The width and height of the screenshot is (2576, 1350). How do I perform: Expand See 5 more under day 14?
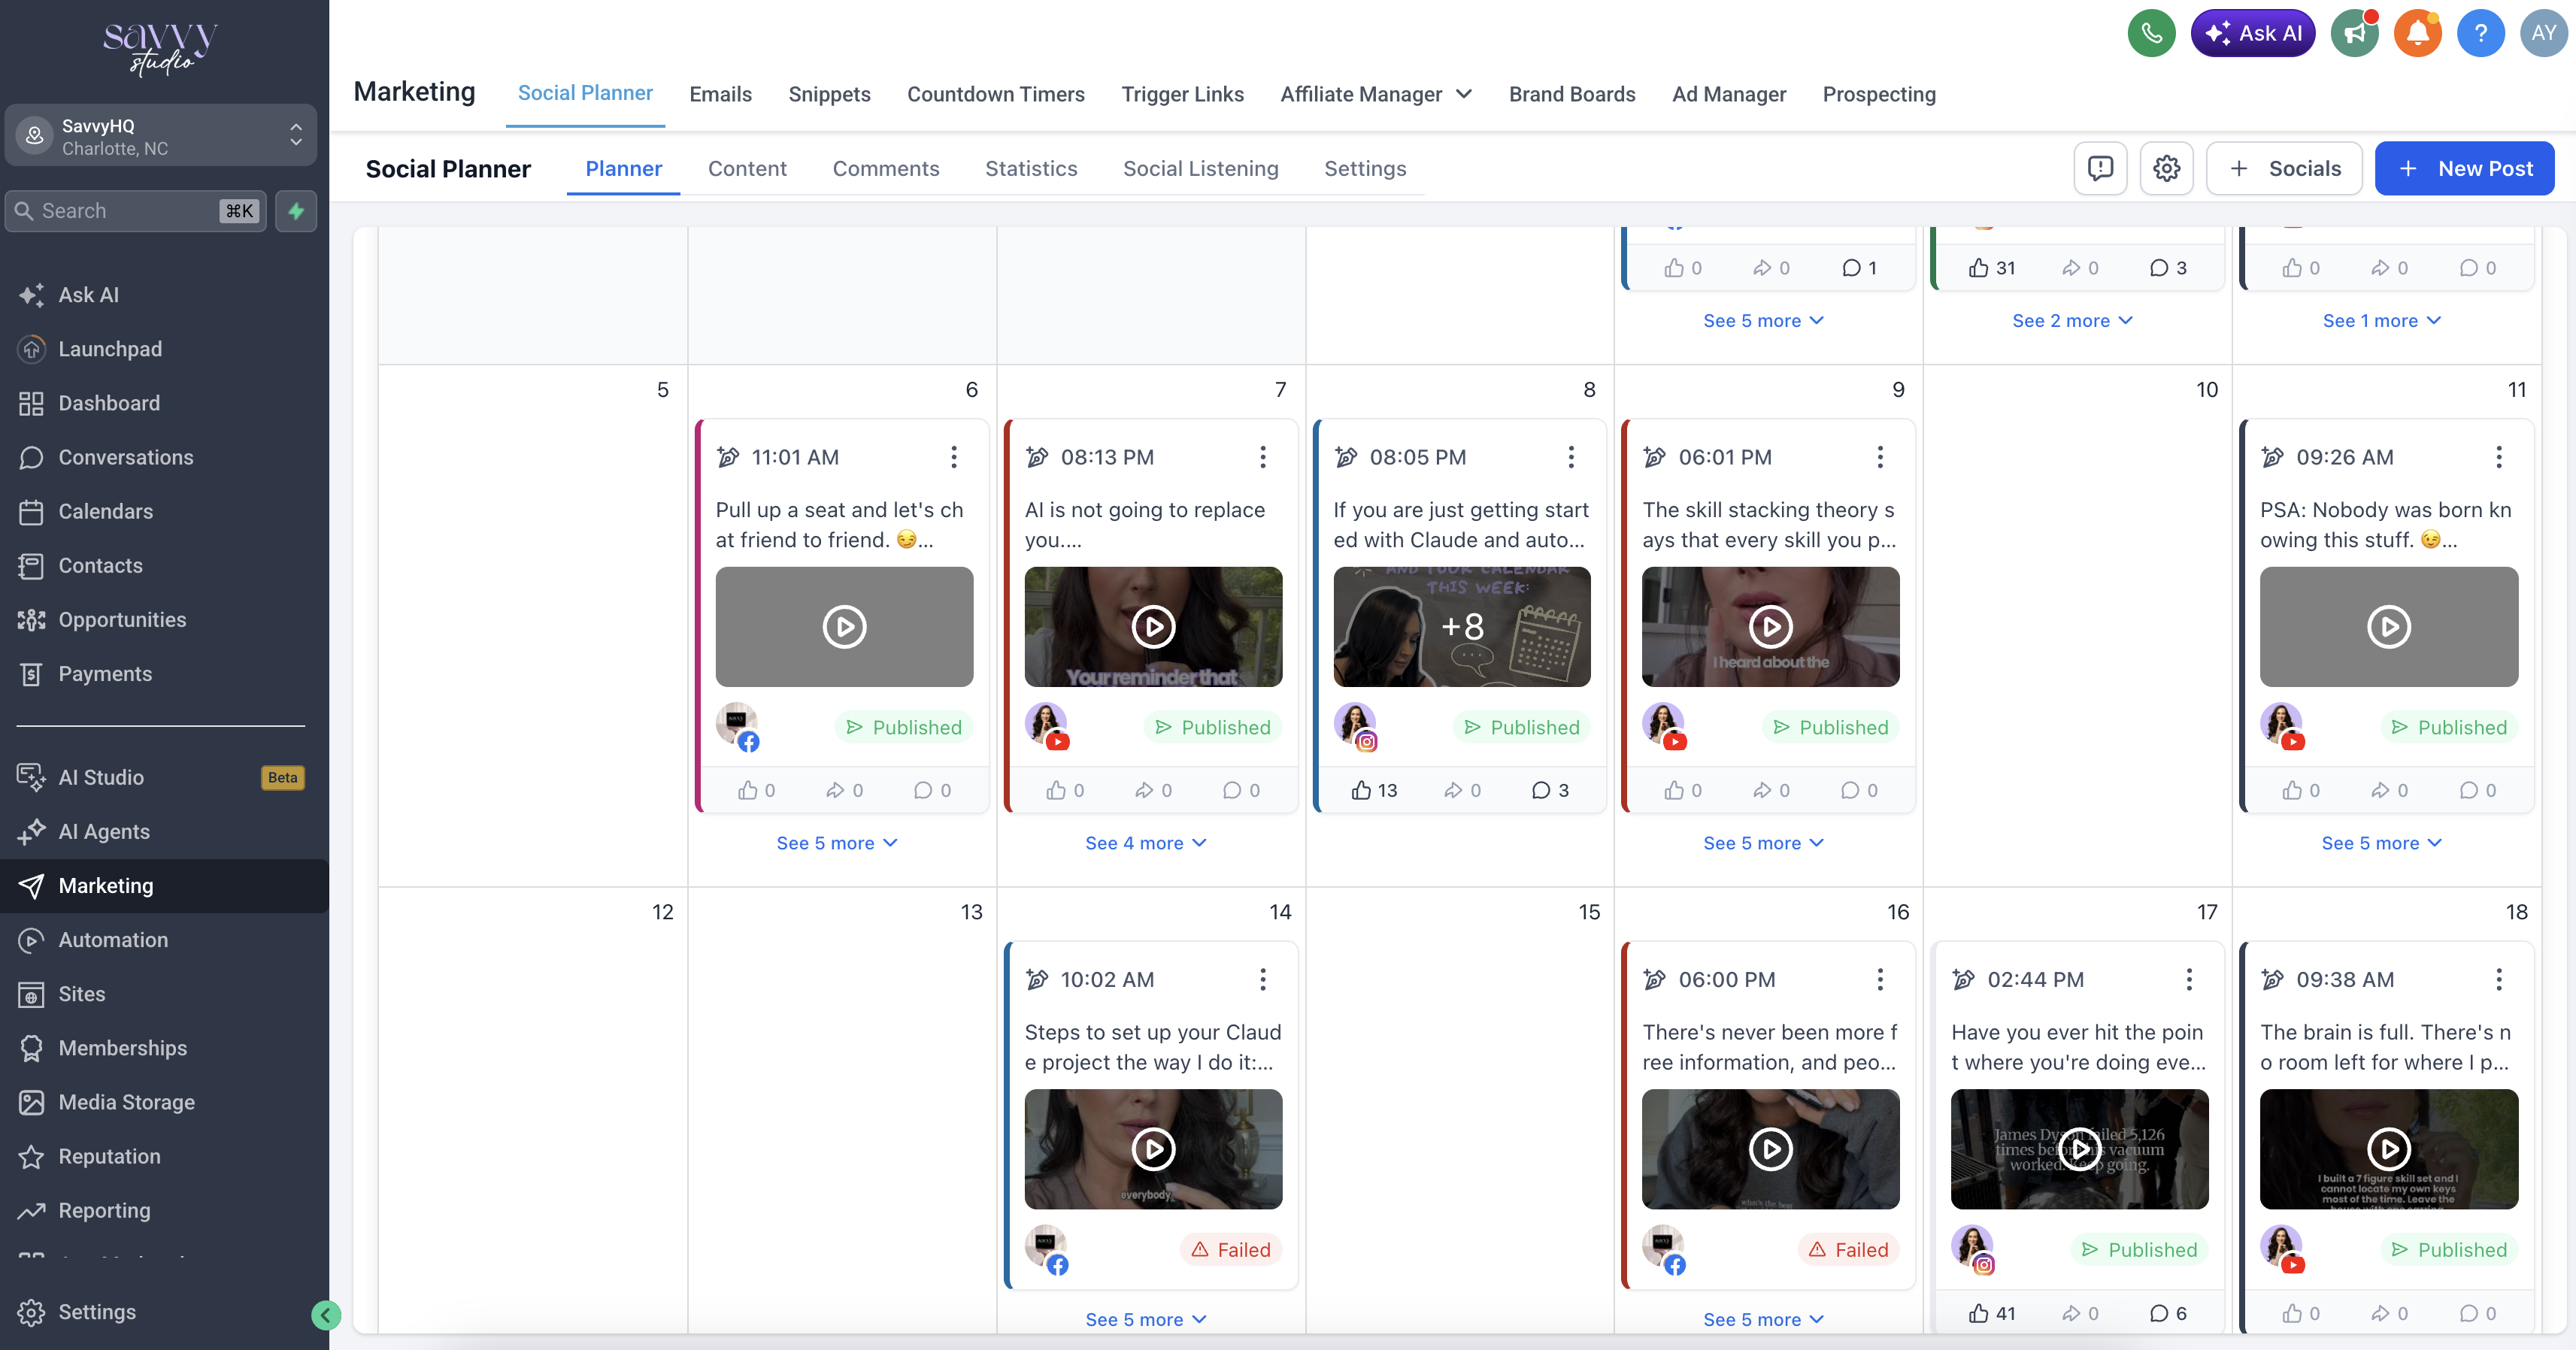(1146, 1319)
